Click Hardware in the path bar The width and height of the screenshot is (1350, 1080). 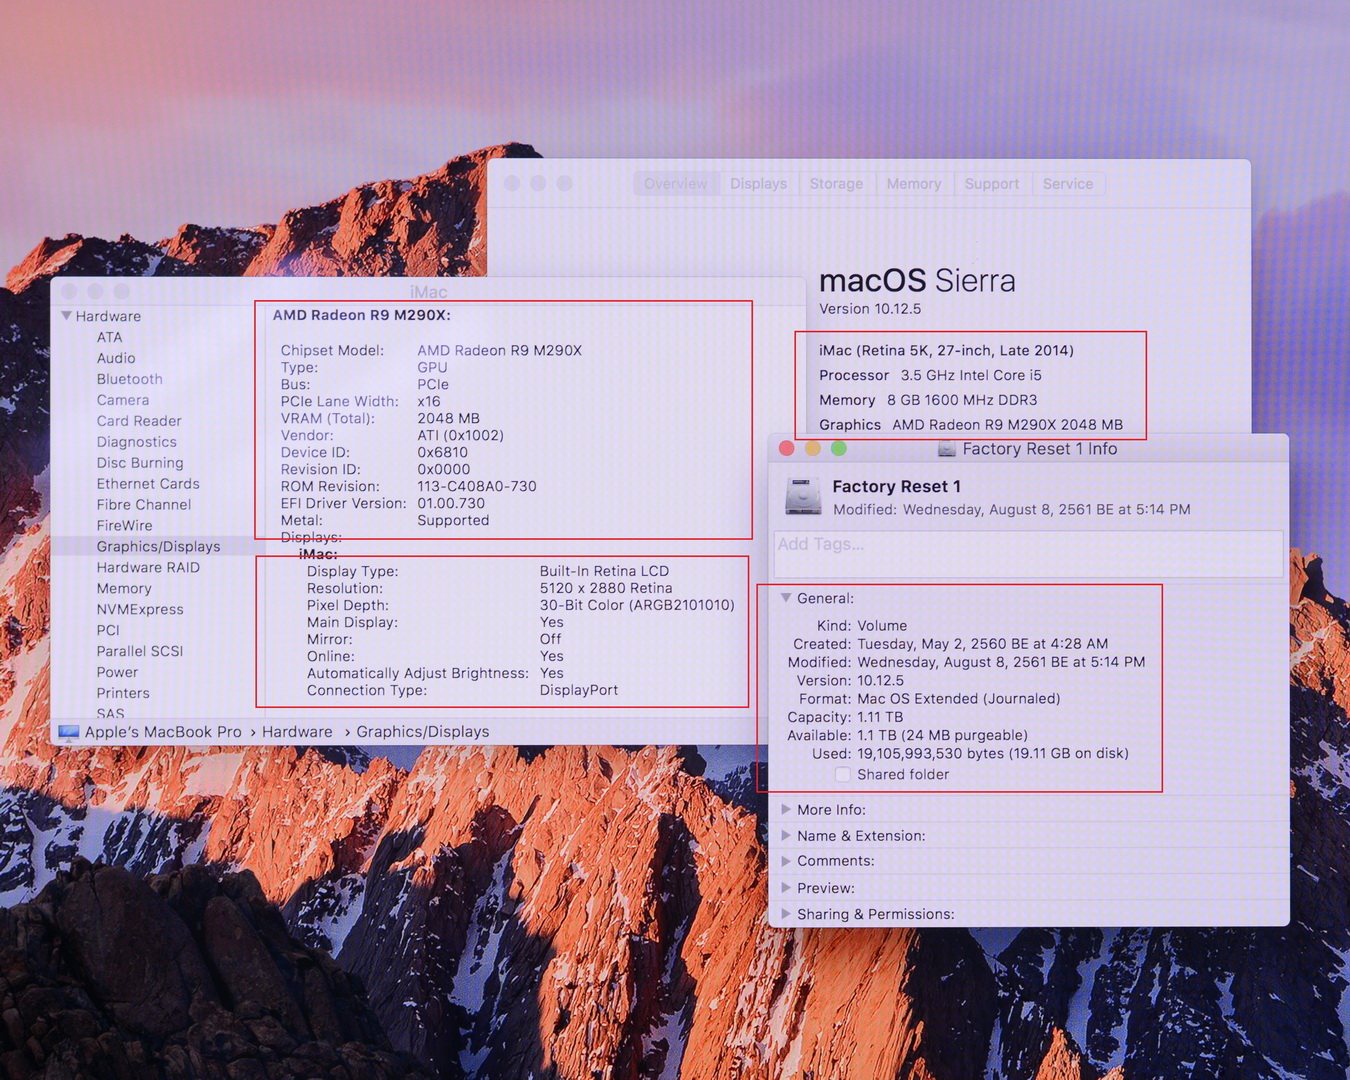297,732
